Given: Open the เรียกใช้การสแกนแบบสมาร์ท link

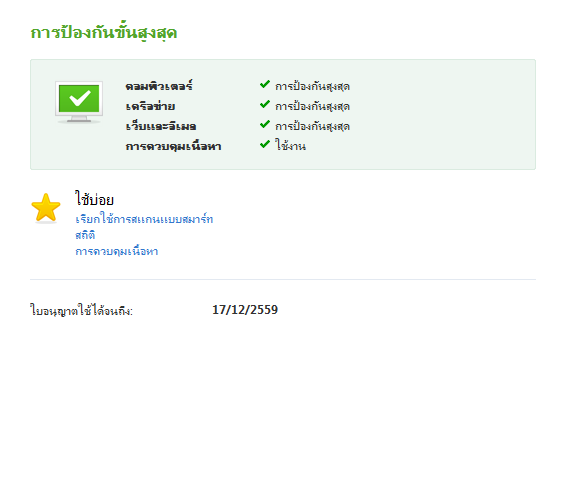Looking at the screenshot, I should pyautogui.click(x=144, y=219).
